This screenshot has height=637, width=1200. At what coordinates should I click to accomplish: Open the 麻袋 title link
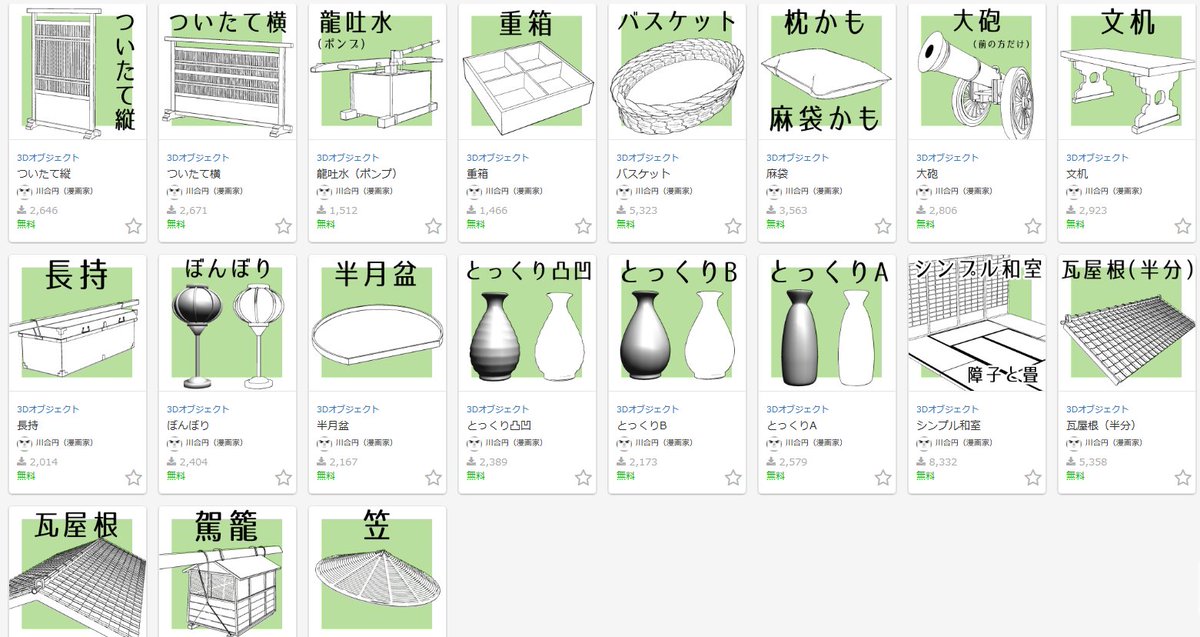[778, 174]
